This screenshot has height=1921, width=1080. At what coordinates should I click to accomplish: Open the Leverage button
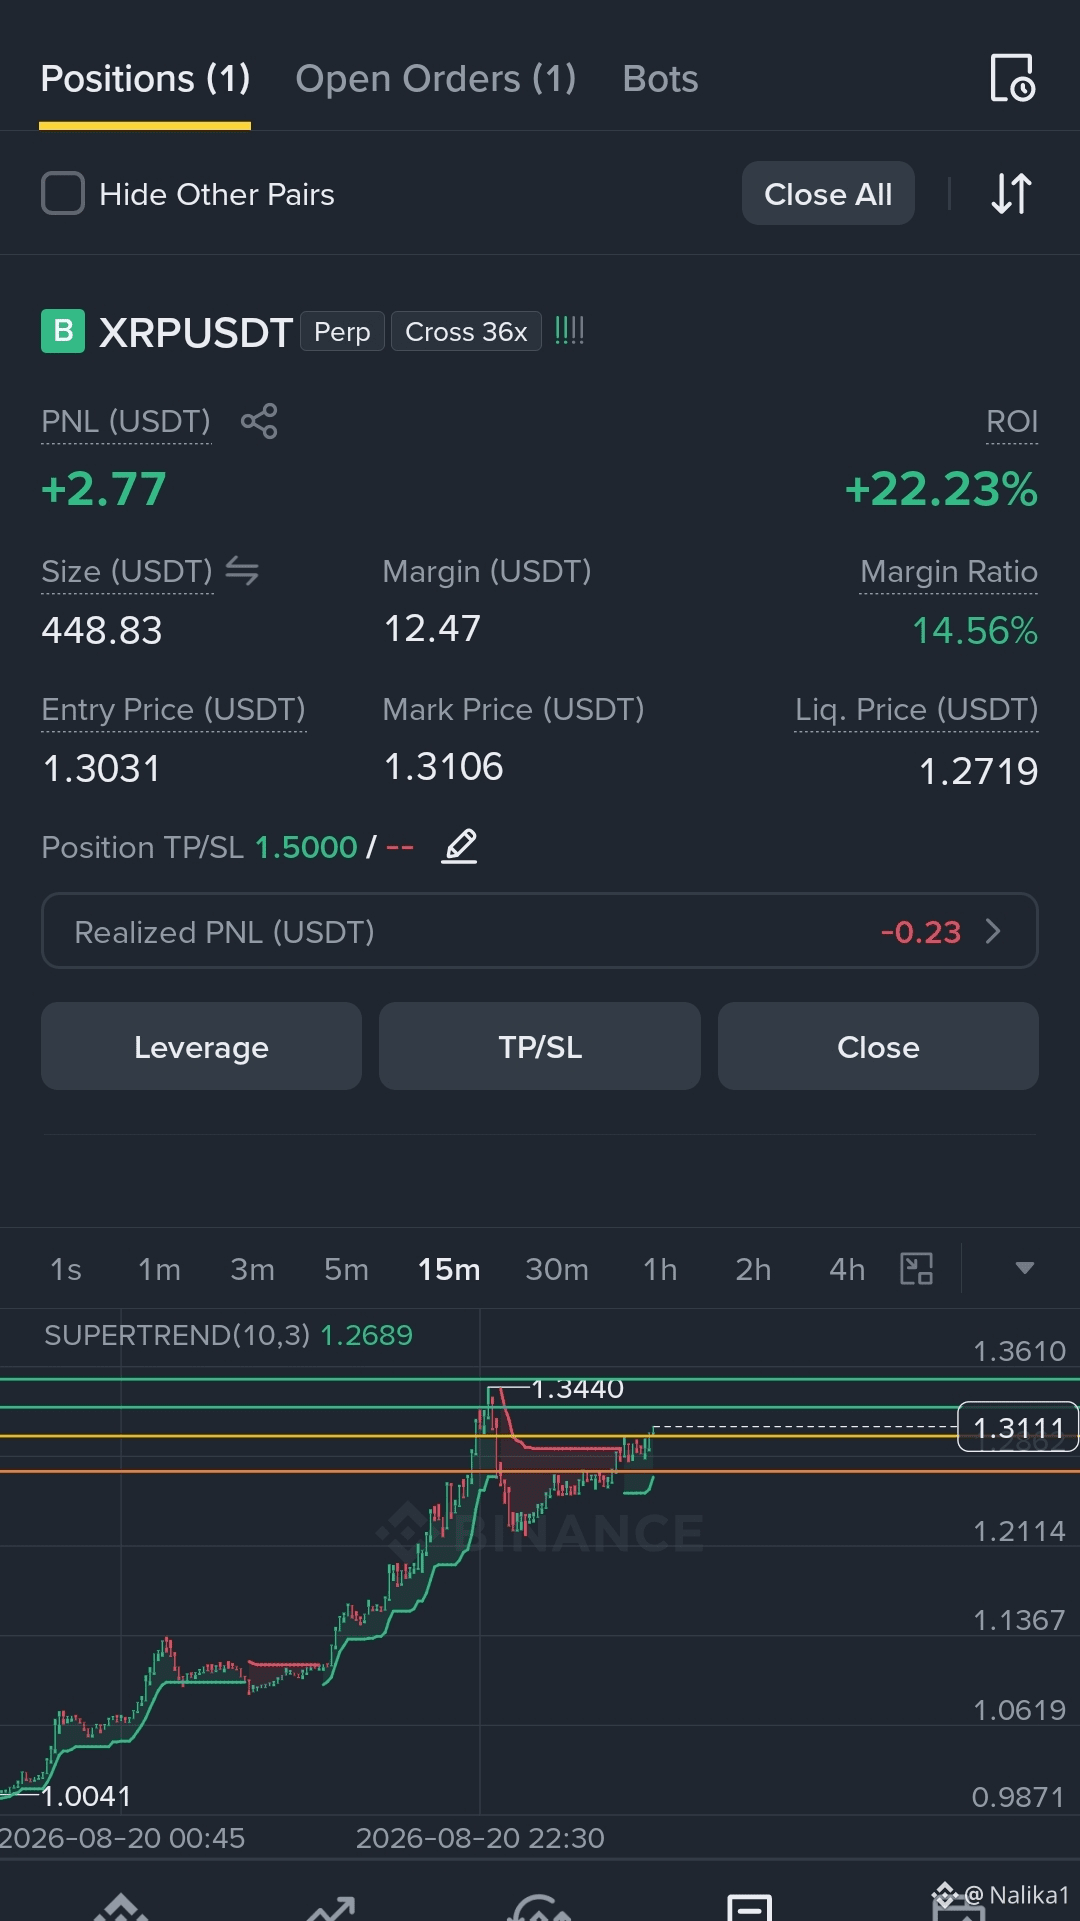tap(201, 1046)
